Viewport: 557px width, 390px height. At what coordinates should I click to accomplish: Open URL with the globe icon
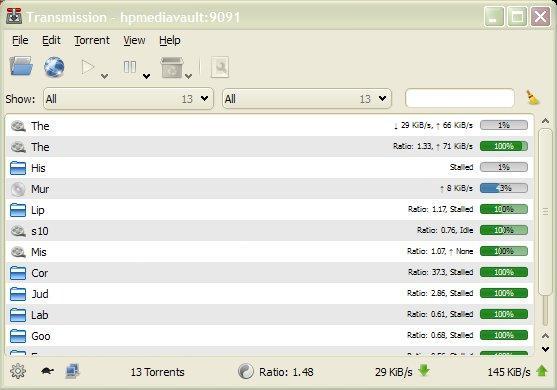(54, 67)
